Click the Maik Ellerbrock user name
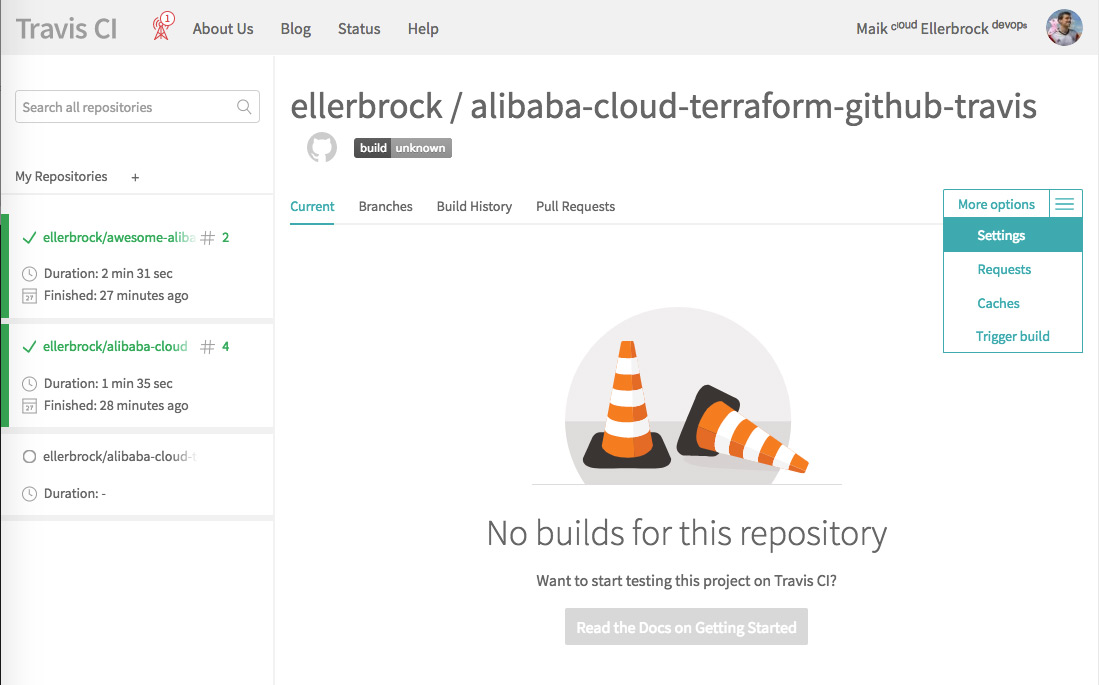Screen dimensions: 1099x685 [x=941, y=28]
